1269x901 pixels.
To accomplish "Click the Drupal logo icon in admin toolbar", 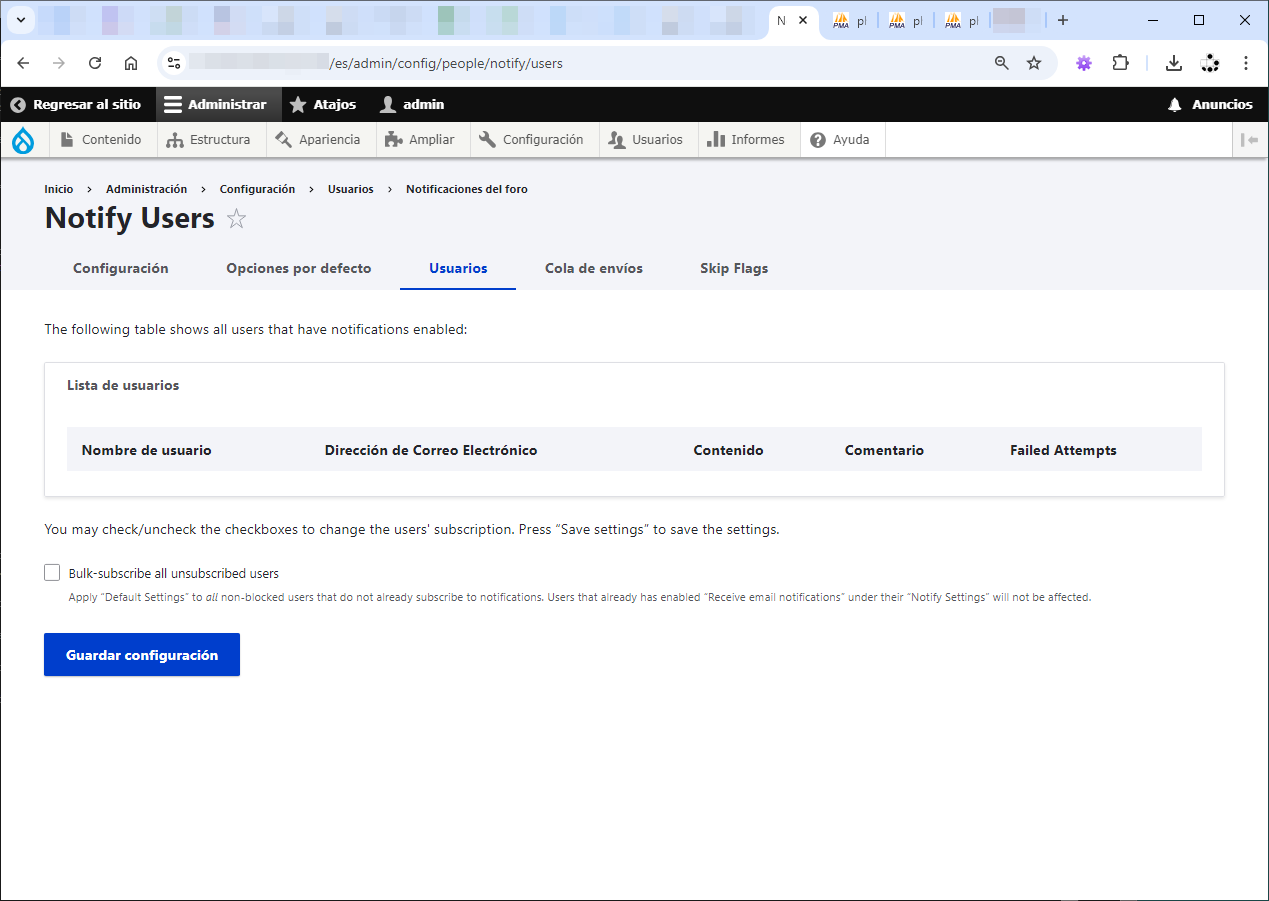I will coord(23,140).
